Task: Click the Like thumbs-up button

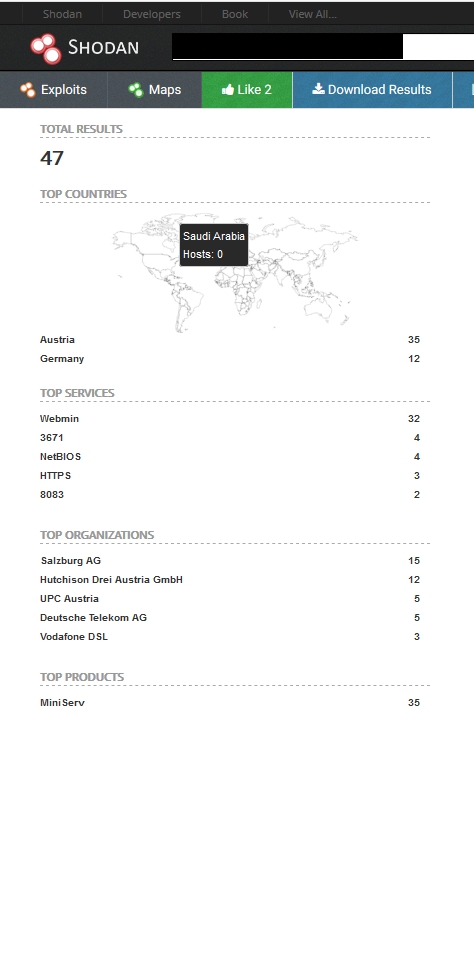Action: (247, 90)
